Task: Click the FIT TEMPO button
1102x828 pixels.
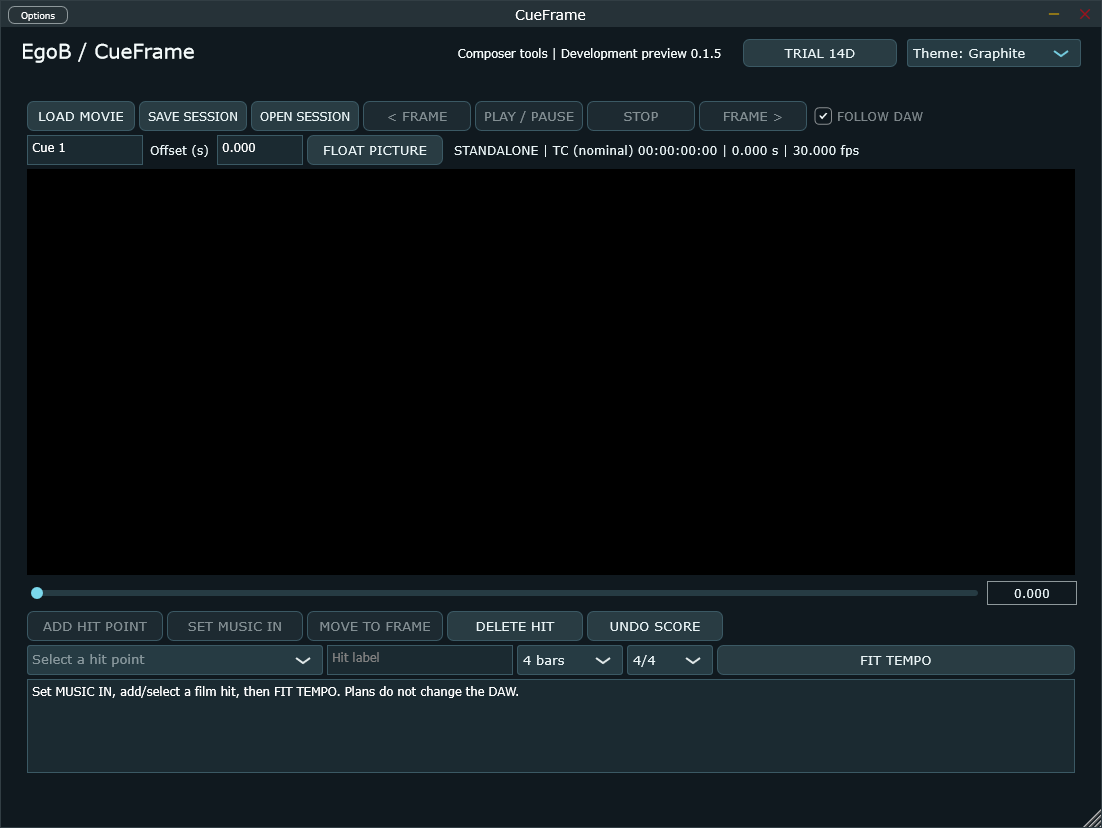Action: coord(895,660)
